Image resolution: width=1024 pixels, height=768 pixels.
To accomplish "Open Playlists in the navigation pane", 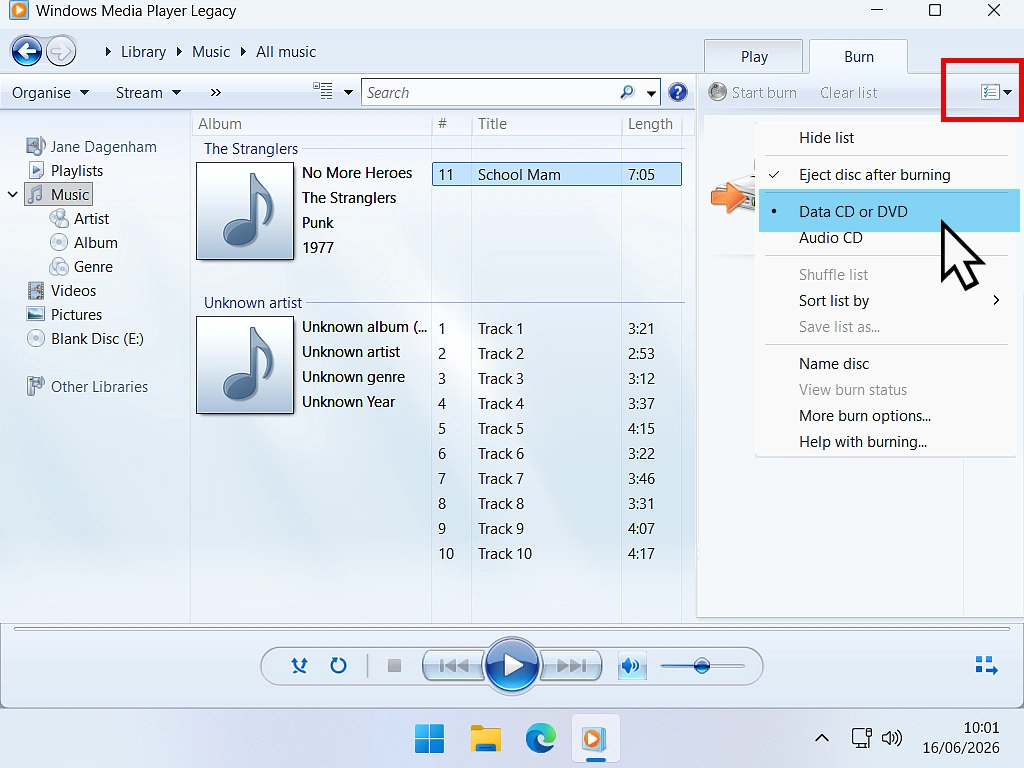I will coord(65,170).
